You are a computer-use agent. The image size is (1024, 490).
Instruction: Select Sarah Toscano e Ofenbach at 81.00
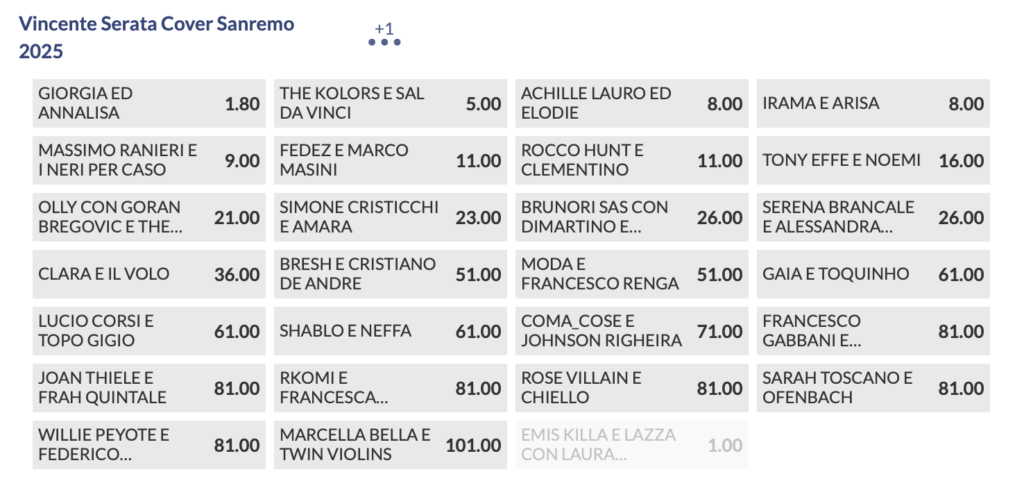tap(873, 388)
